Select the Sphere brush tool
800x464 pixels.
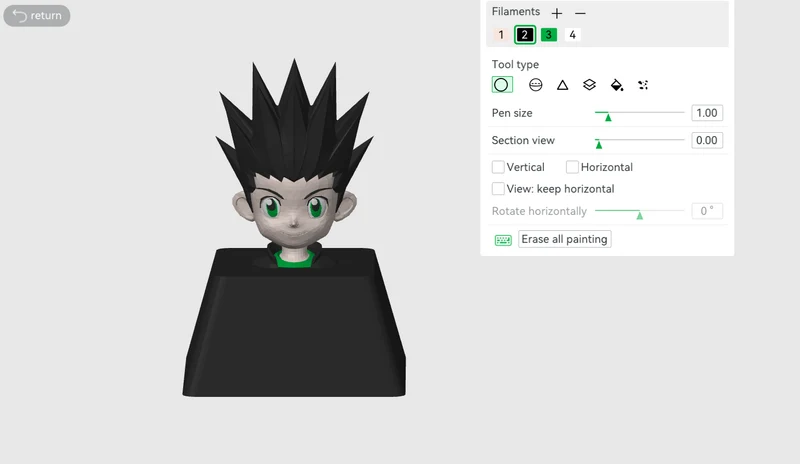[x=535, y=85]
